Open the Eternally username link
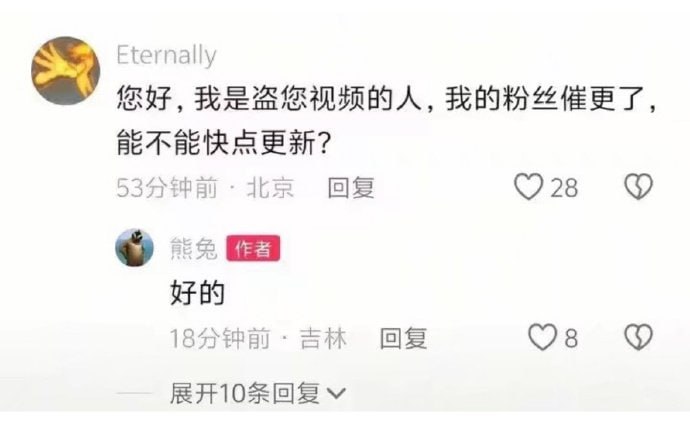 [x=166, y=56]
